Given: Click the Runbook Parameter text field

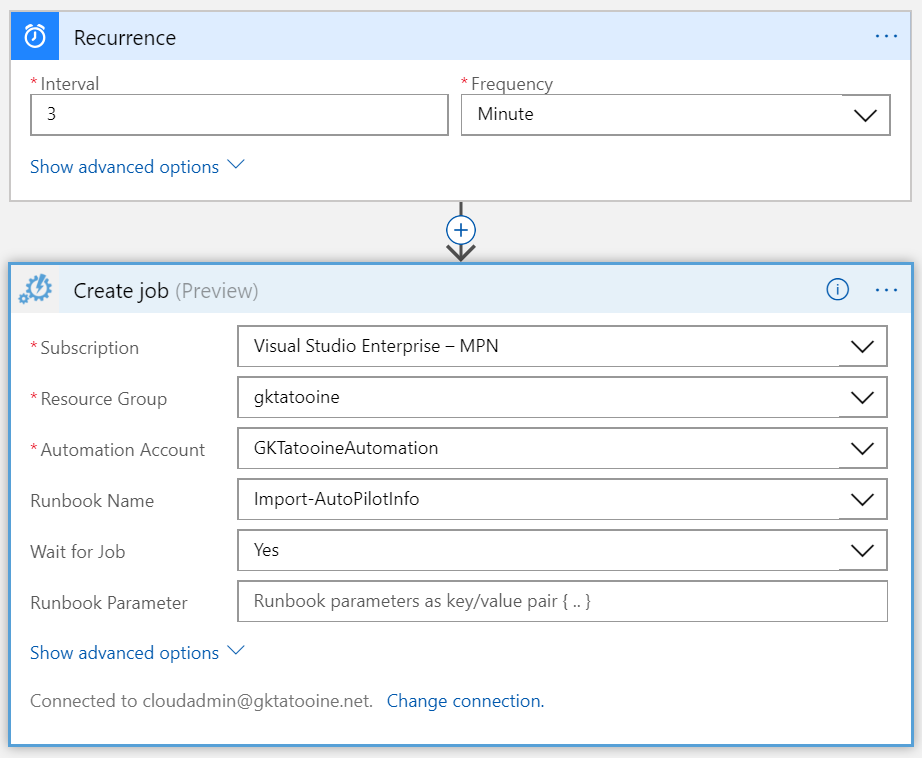Looking at the screenshot, I should click(x=562, y=602).
